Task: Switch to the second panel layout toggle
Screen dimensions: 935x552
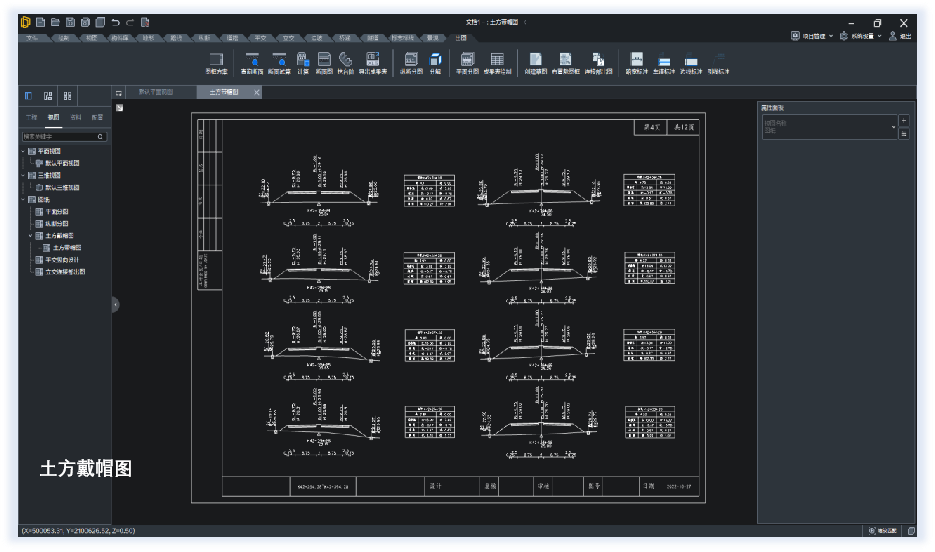Action: [x=48, y=96]
